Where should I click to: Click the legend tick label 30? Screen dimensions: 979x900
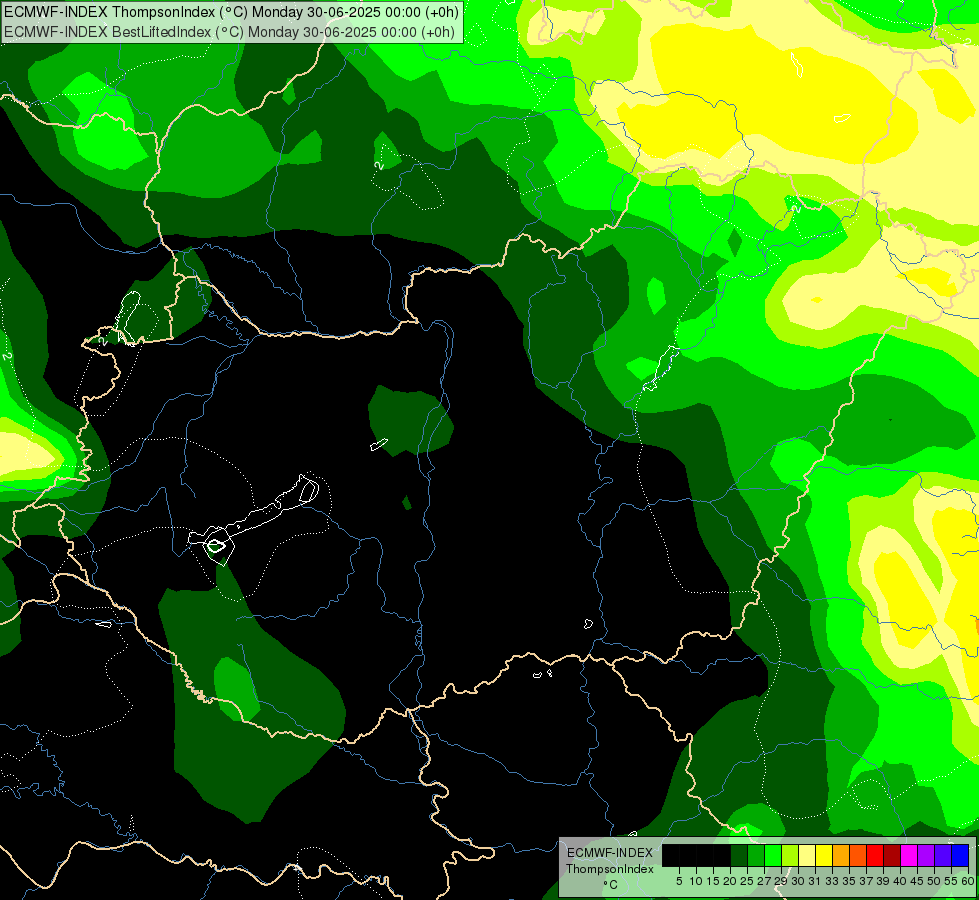click(798, 881)
